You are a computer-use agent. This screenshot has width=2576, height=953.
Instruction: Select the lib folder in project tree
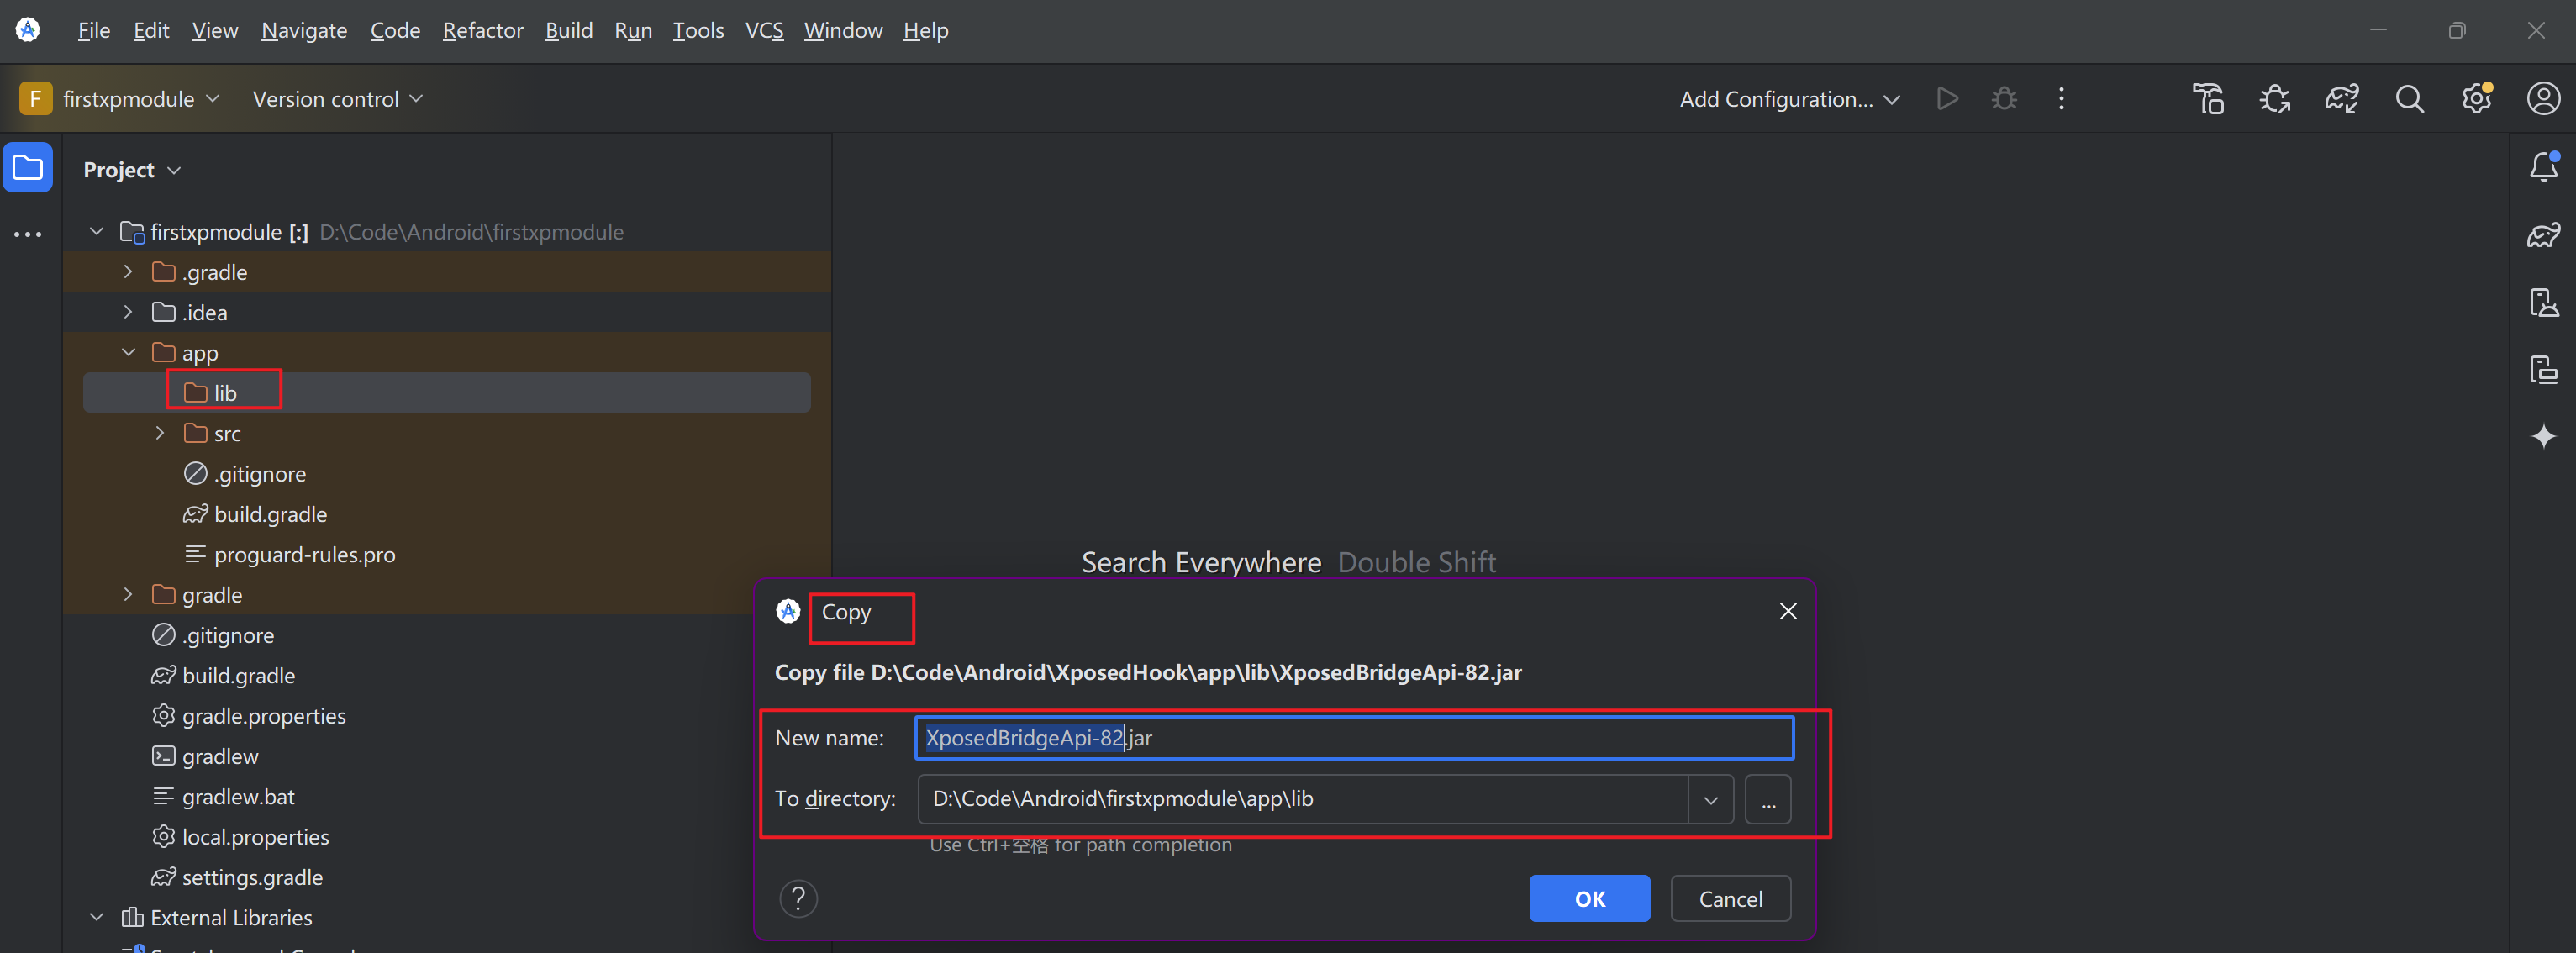pos(447,392)
